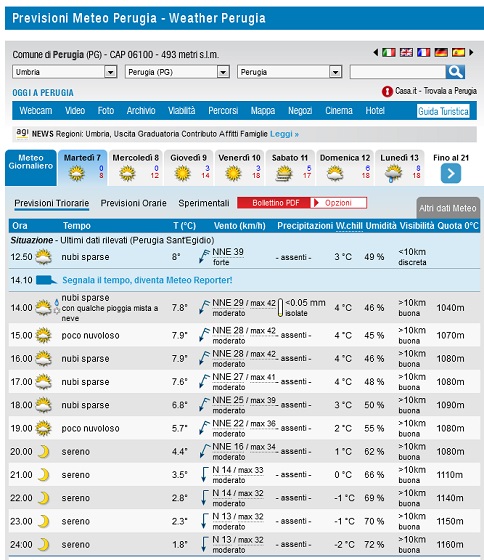Select the Venerdì 10 forecast tab
Image resolution: width=484 pixels, height=560 pixels.
239,168
